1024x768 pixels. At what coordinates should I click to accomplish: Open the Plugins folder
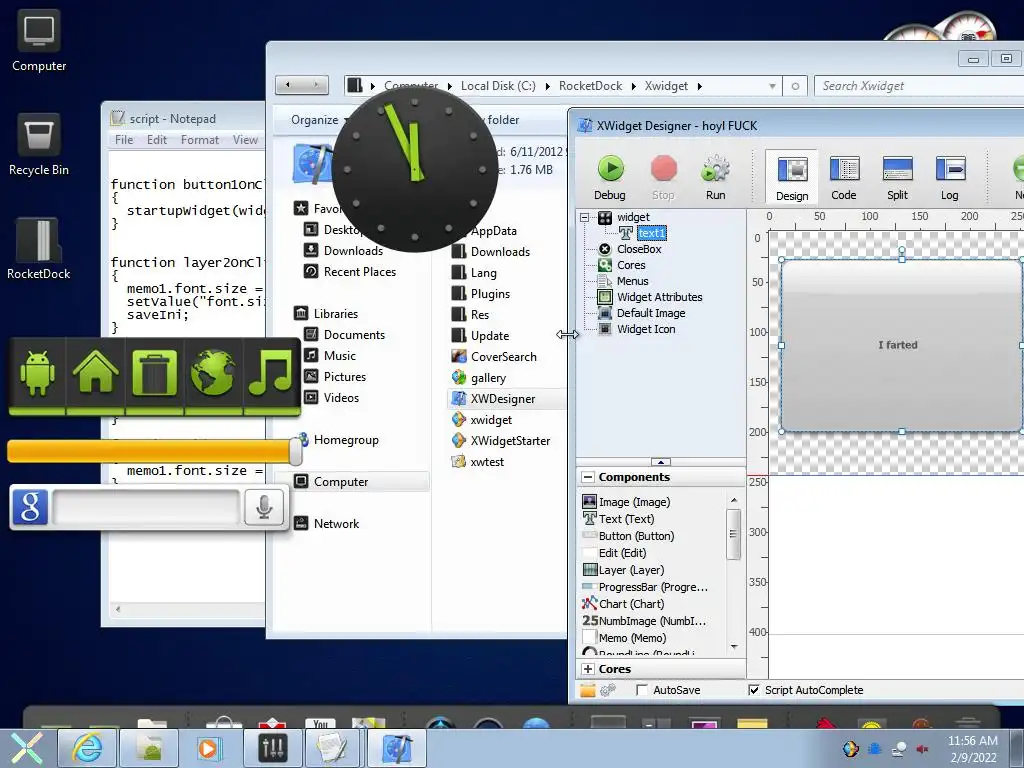pos(490,294)
